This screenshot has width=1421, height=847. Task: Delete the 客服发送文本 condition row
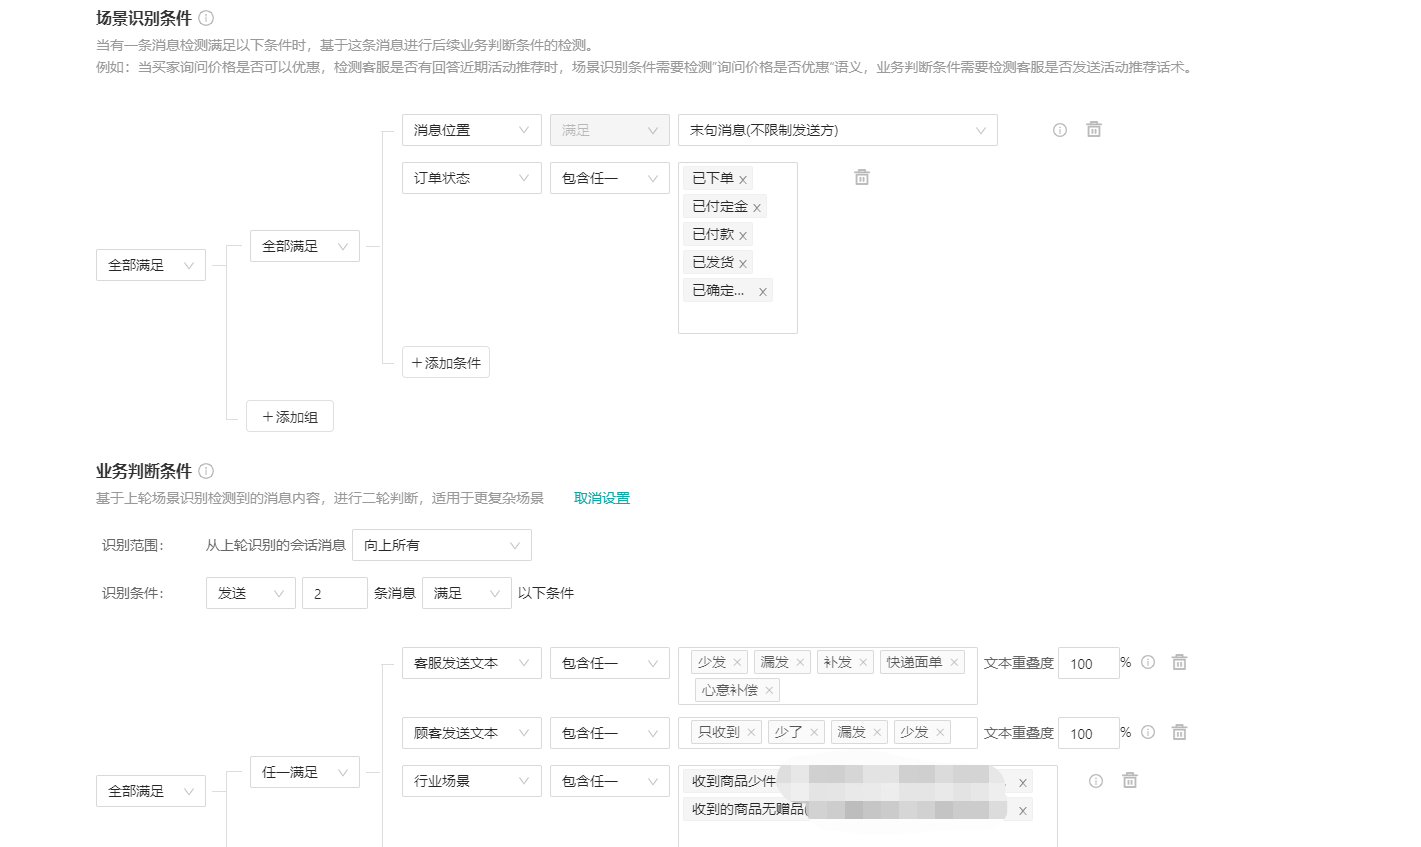[x=1180, y=662]
